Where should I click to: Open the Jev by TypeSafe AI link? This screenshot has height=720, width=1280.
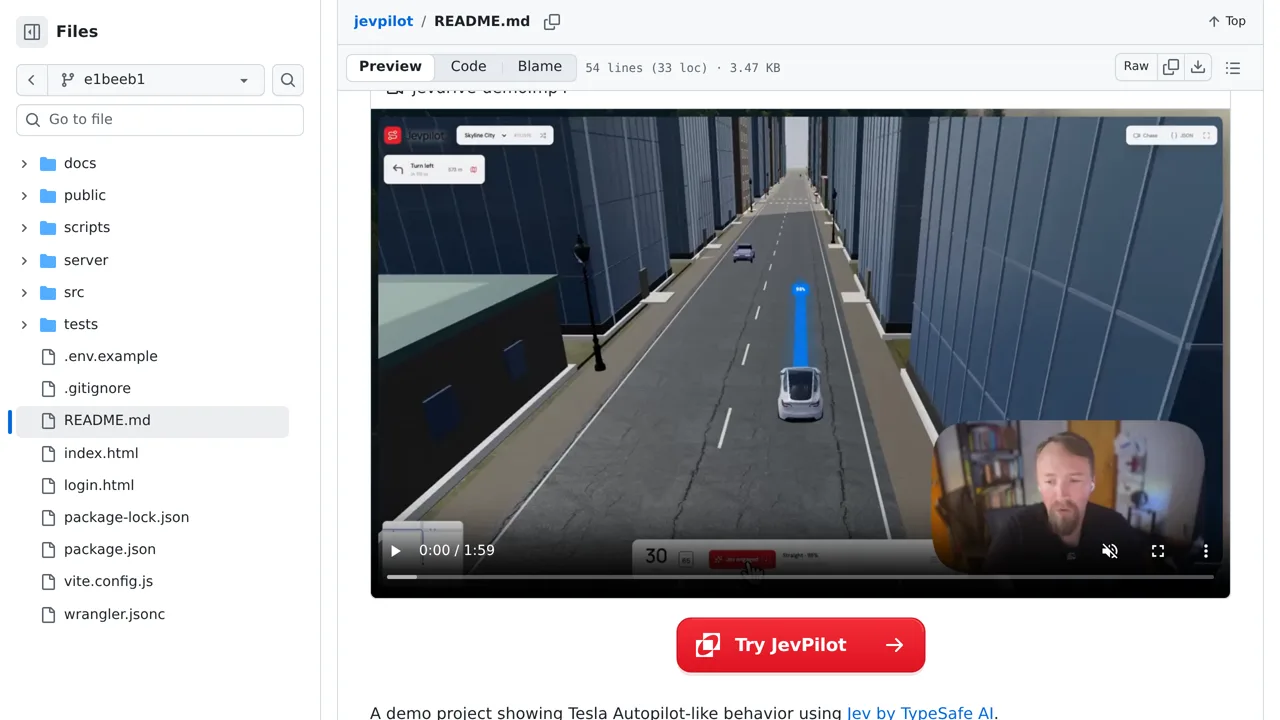pyautogui.click(x=920, y=713)
